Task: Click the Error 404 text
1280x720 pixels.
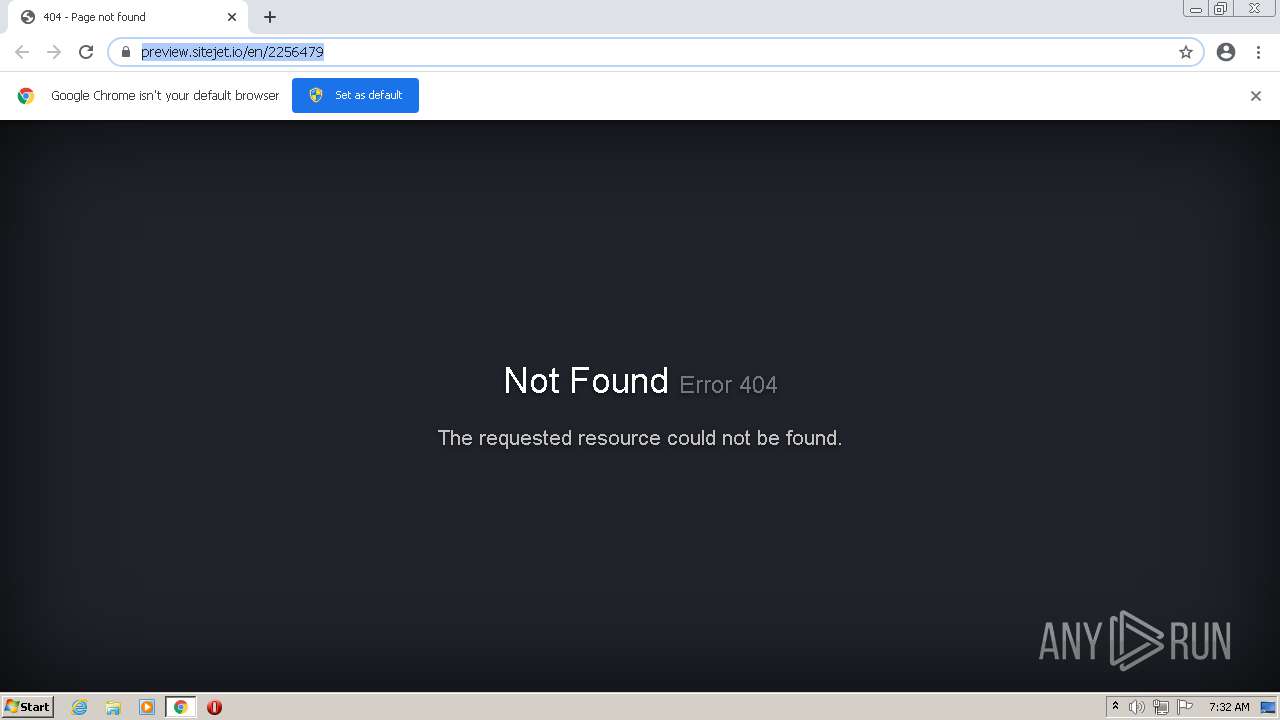Action: [x=728, y=385]
